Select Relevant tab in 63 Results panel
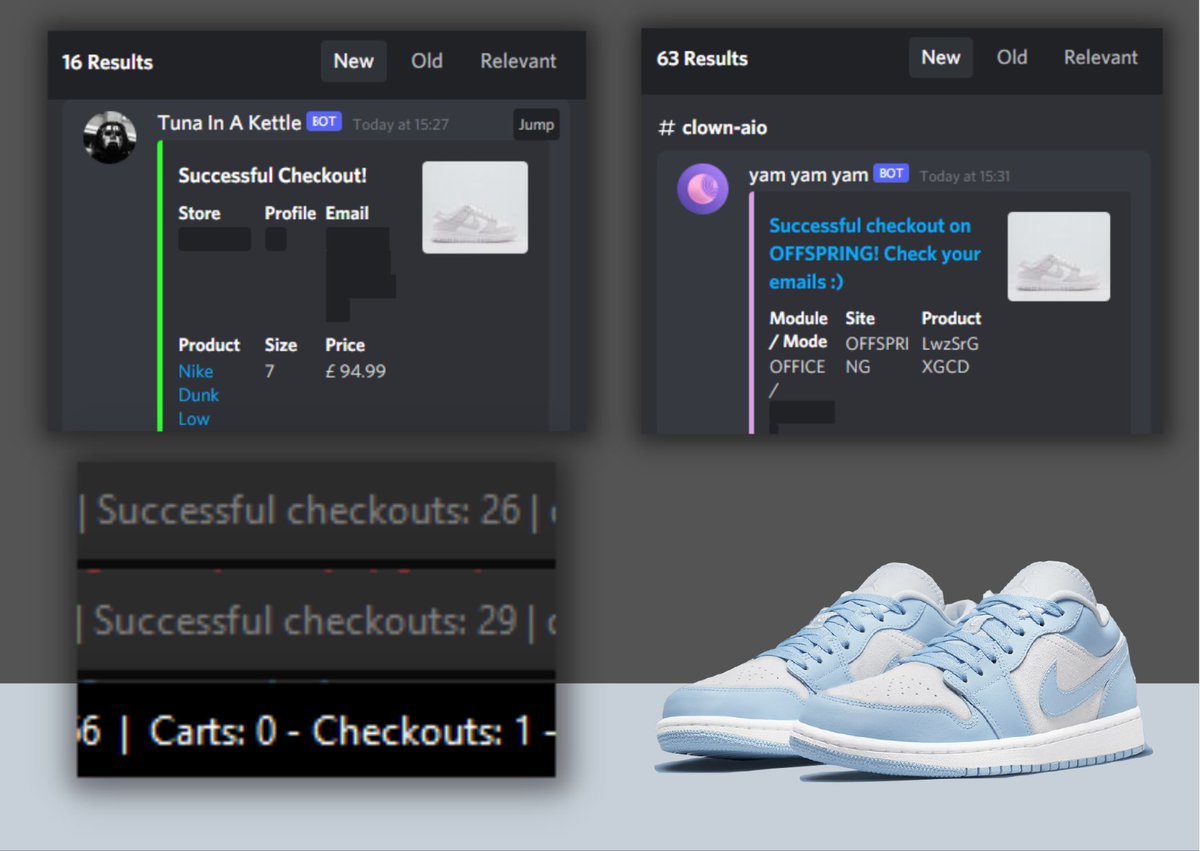This screenshot has height=851, width=1200. (1101, 57)
